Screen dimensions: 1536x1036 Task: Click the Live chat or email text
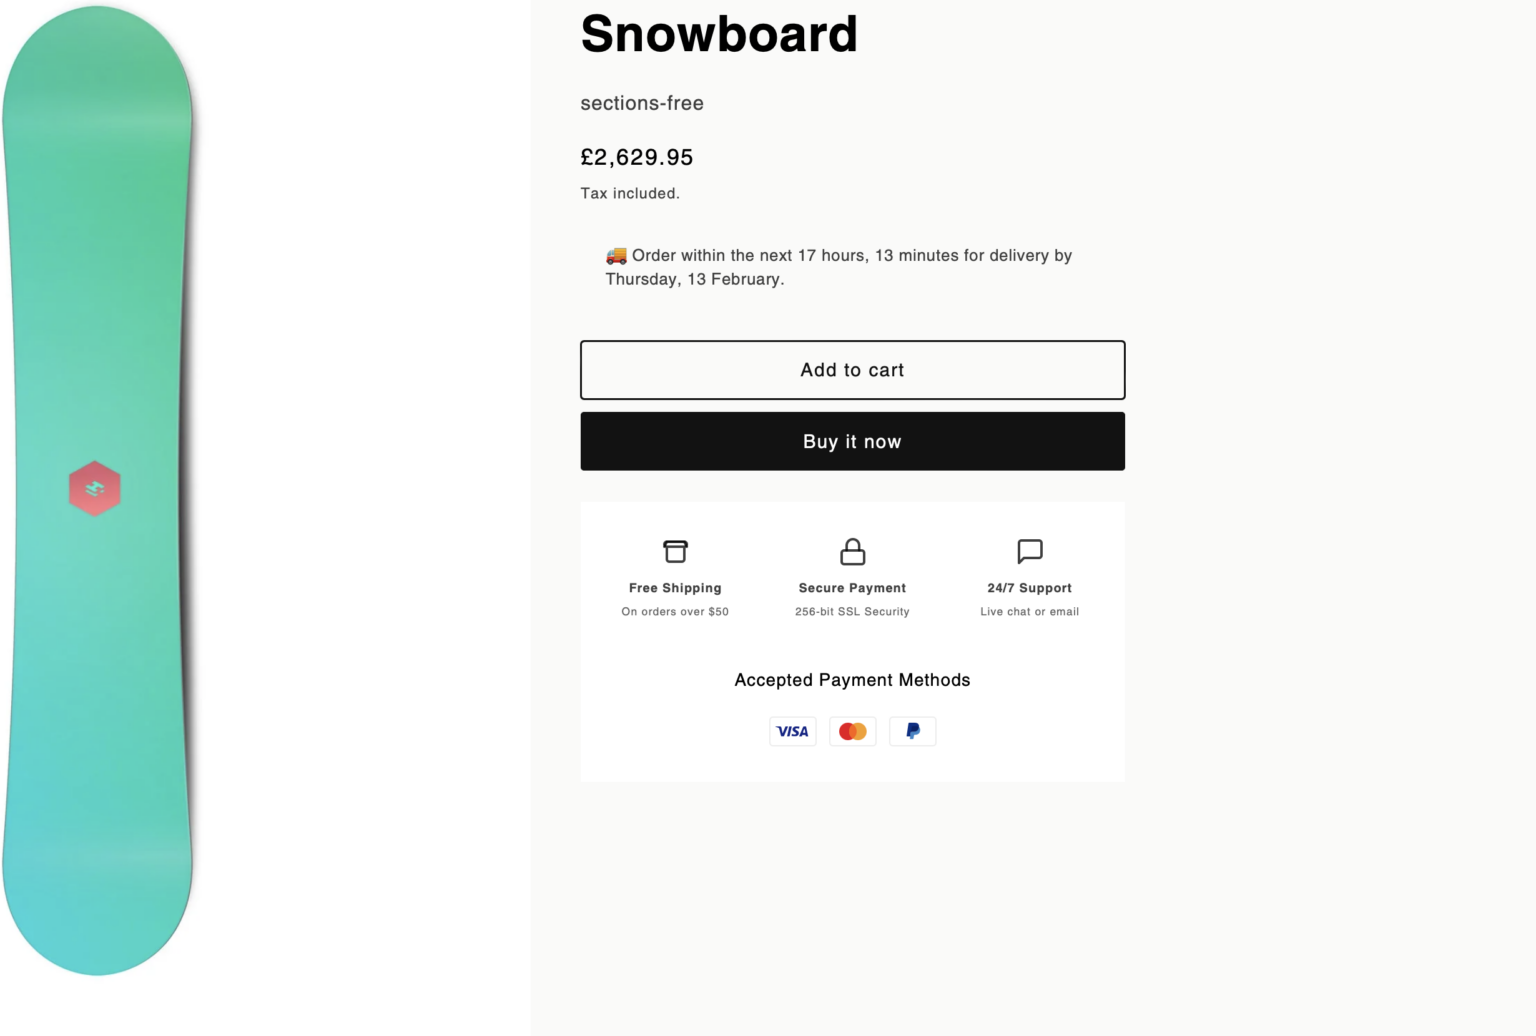(1028, 611)
